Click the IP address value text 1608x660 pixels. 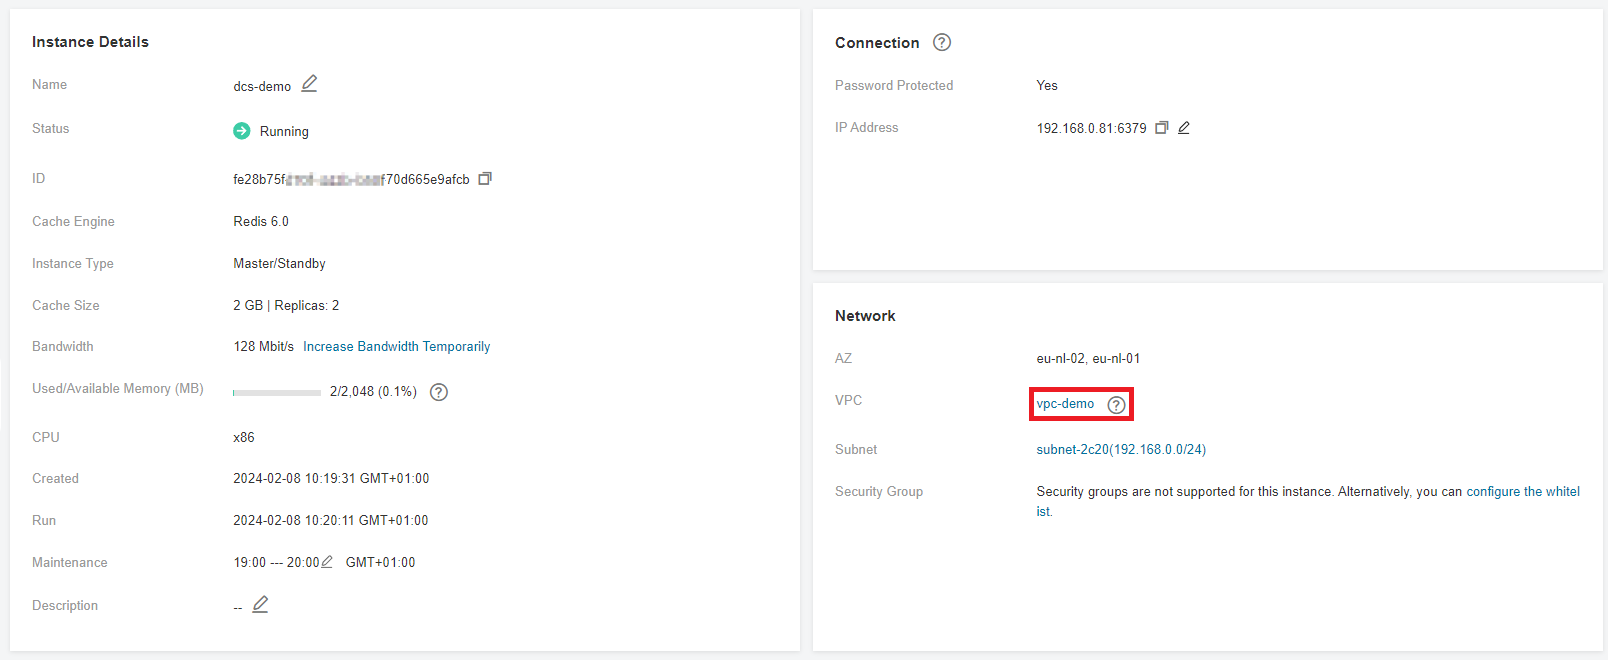pyautogui.click(x=1091, y=129)
